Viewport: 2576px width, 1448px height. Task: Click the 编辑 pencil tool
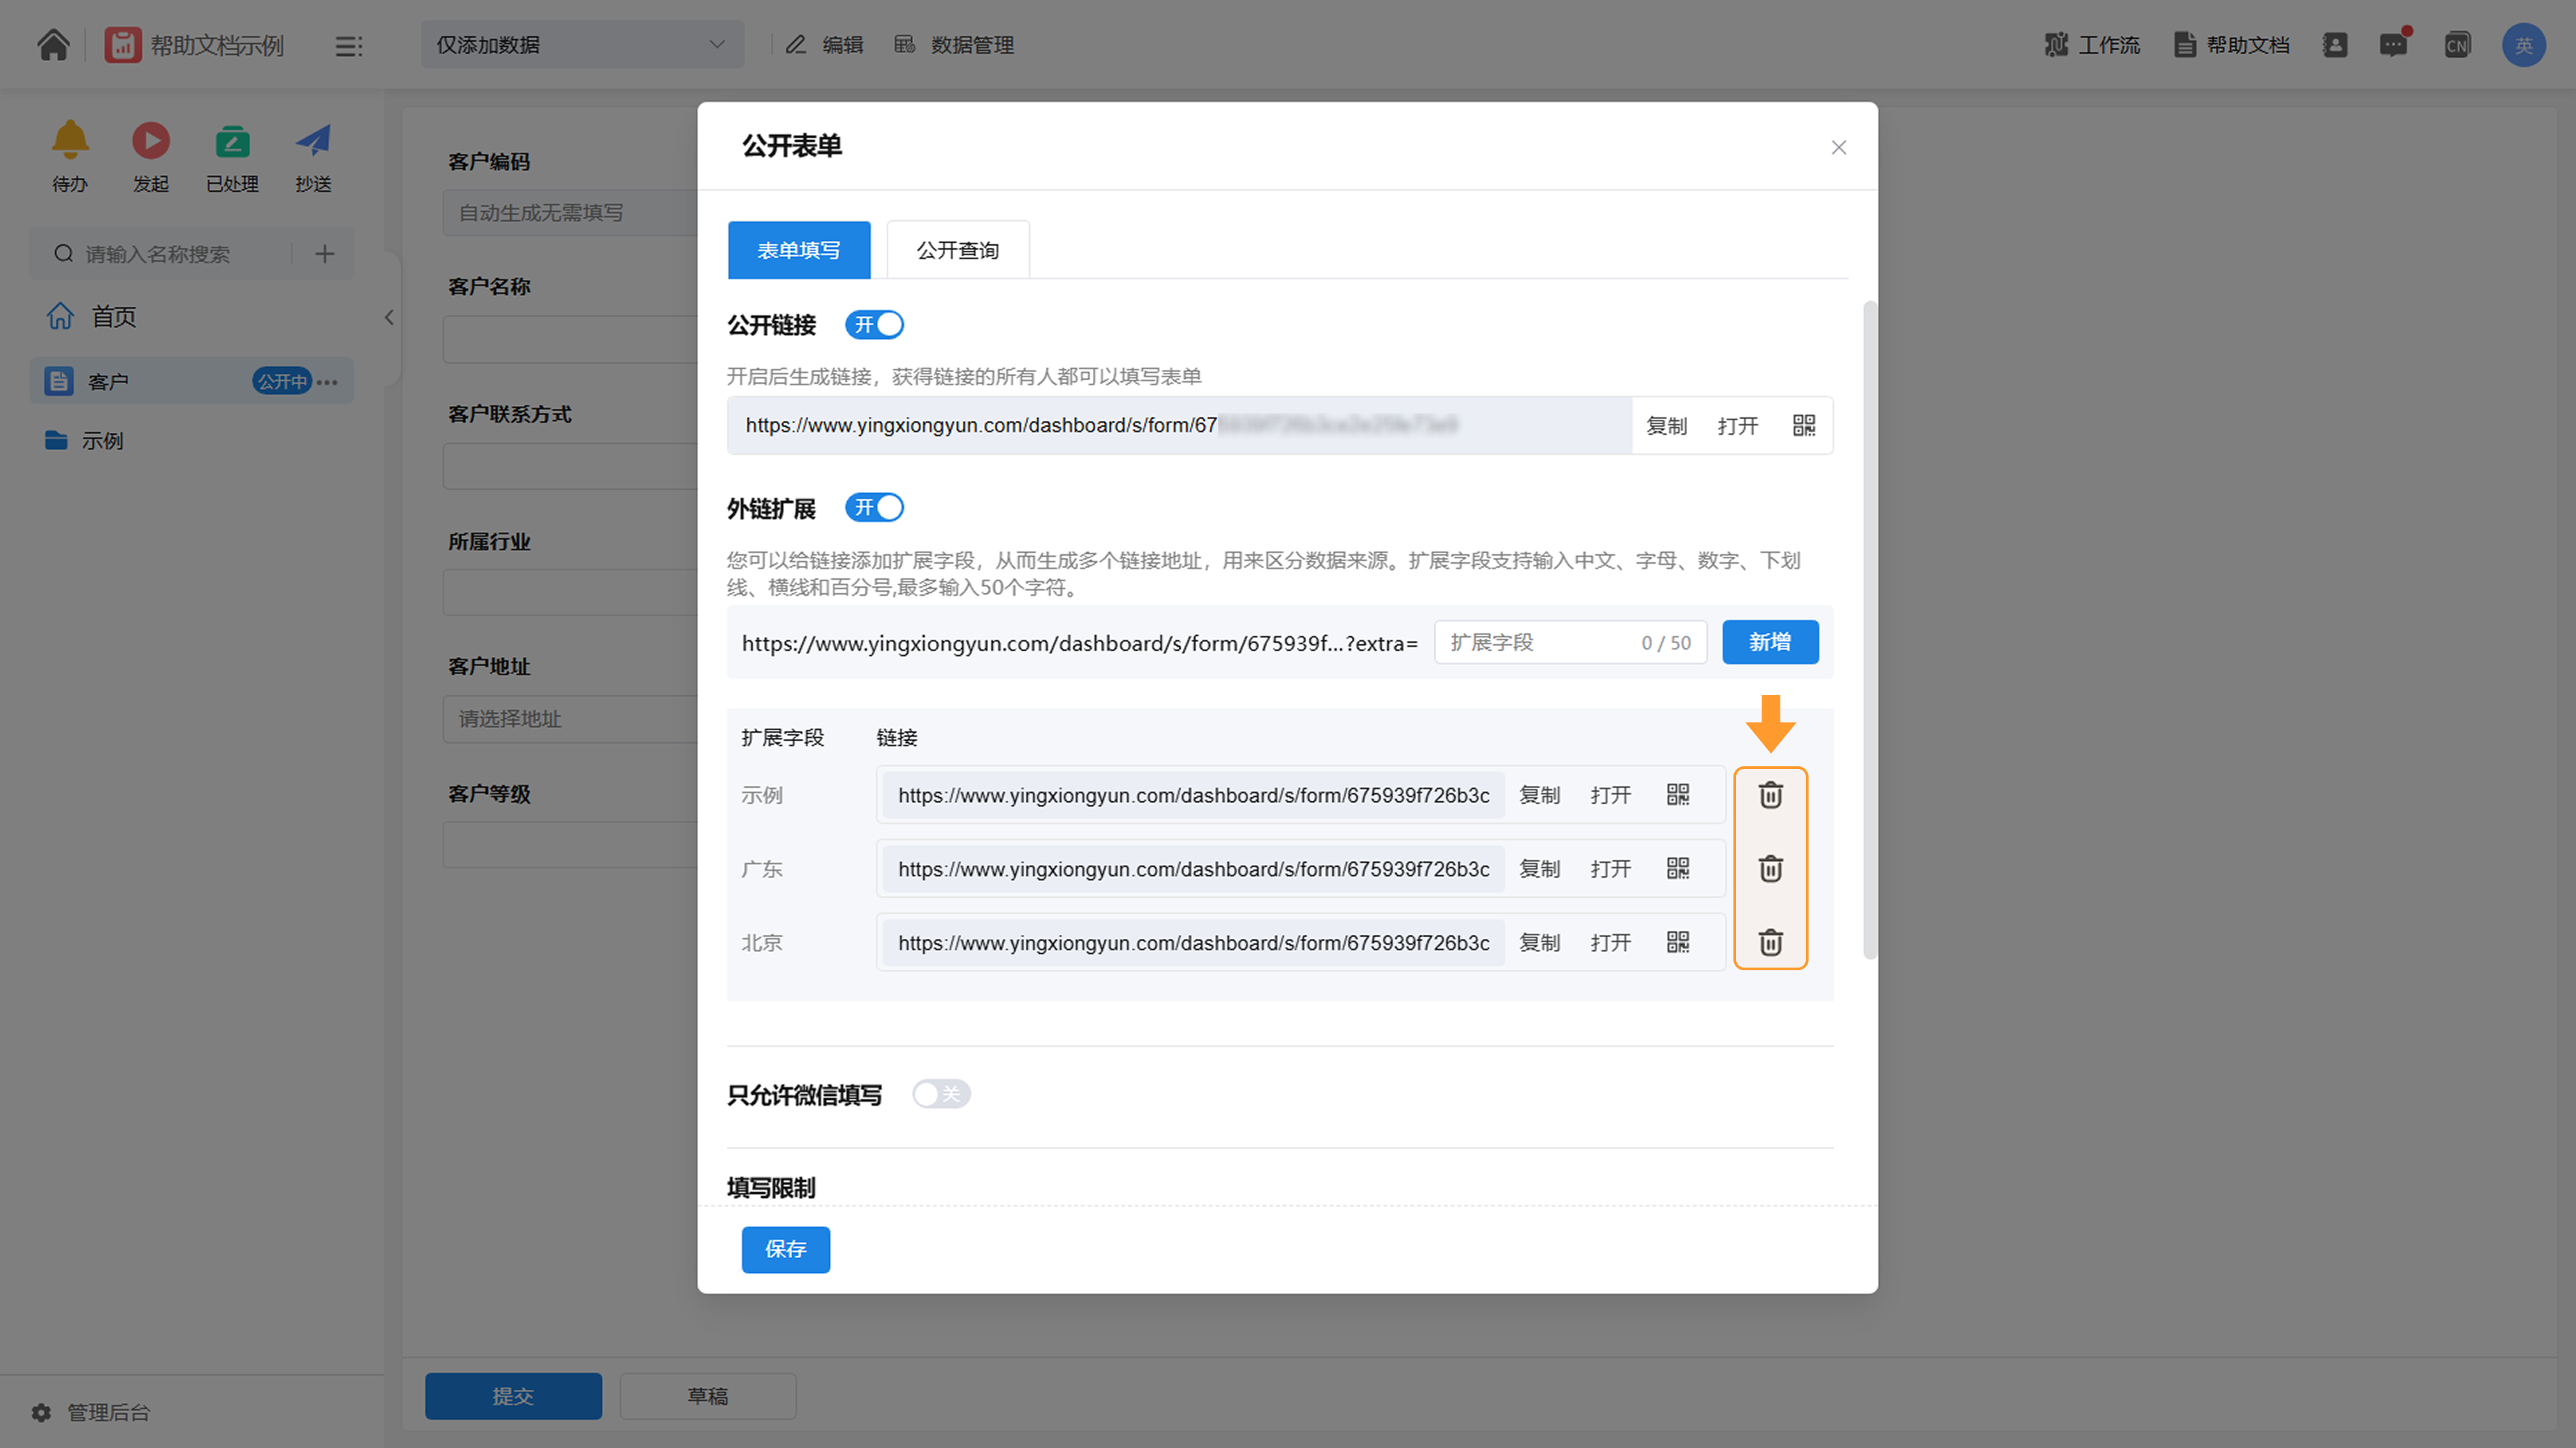pyautogui.click(x=825, y=45)
